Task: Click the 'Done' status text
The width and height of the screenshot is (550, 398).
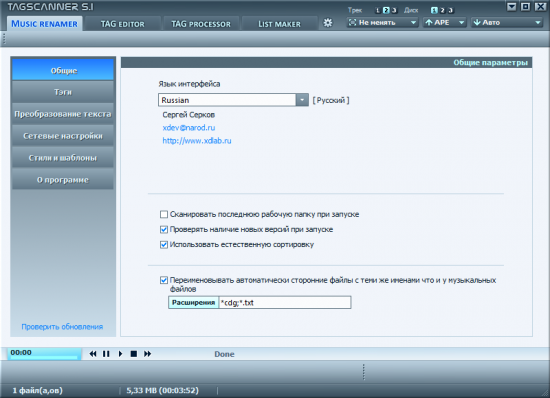Action: point(224,354)
